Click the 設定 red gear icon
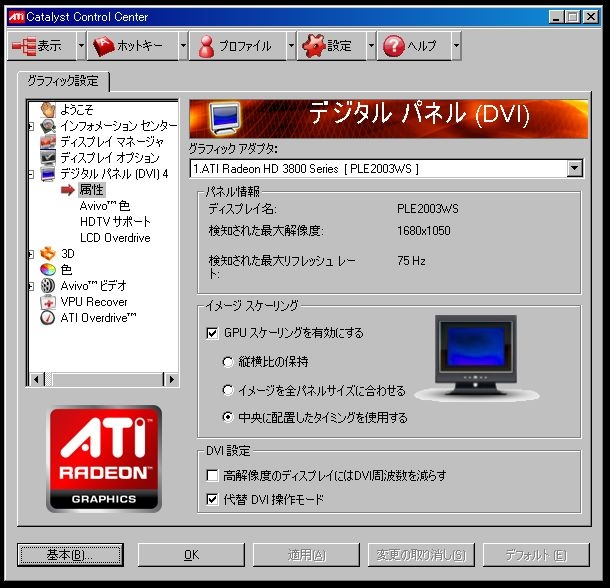 click(314, 46)
